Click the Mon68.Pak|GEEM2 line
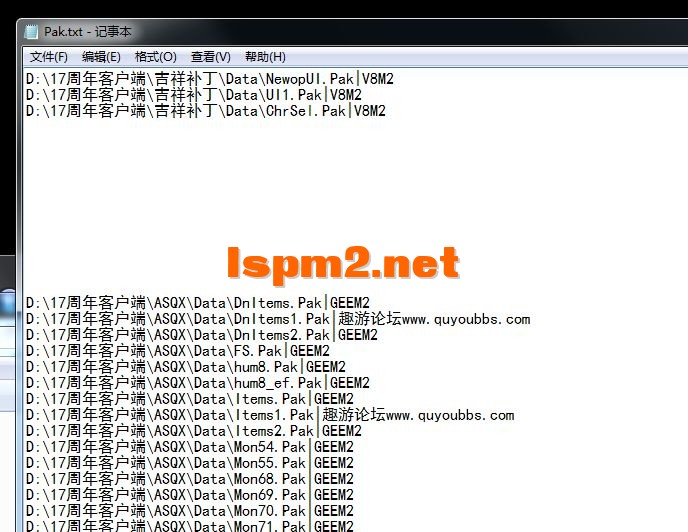Screen dimensions: 688x532 (x=190, y=478)
